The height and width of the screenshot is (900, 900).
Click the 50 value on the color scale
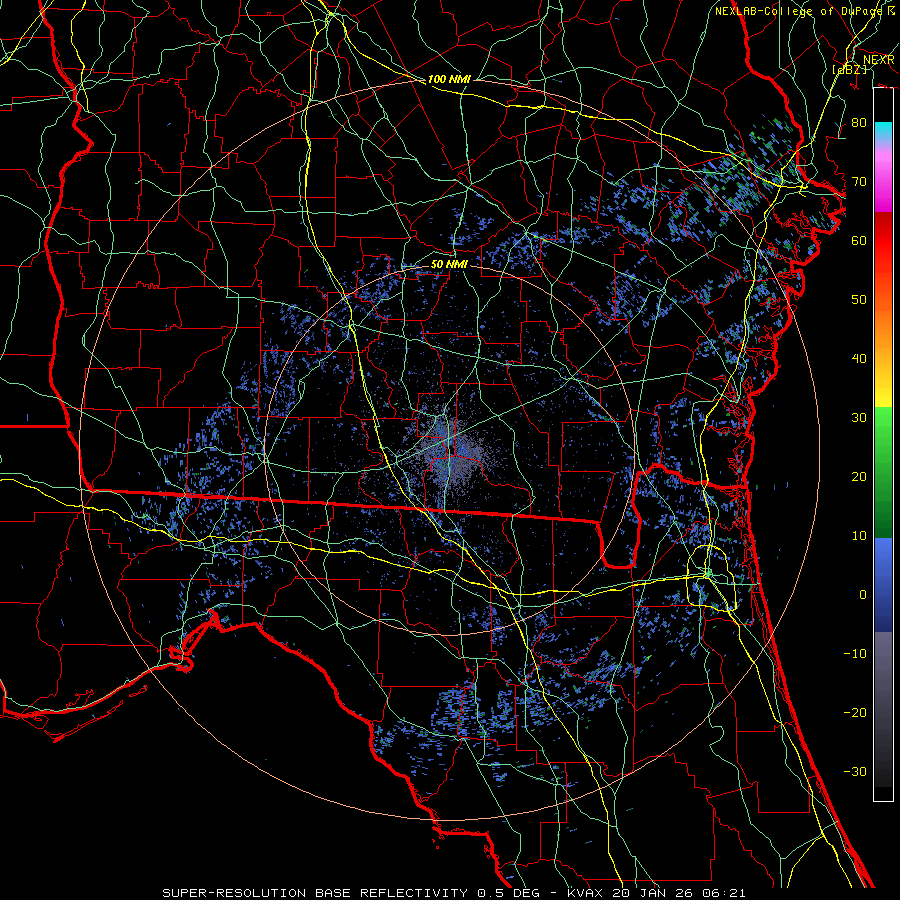pos(859,300)
